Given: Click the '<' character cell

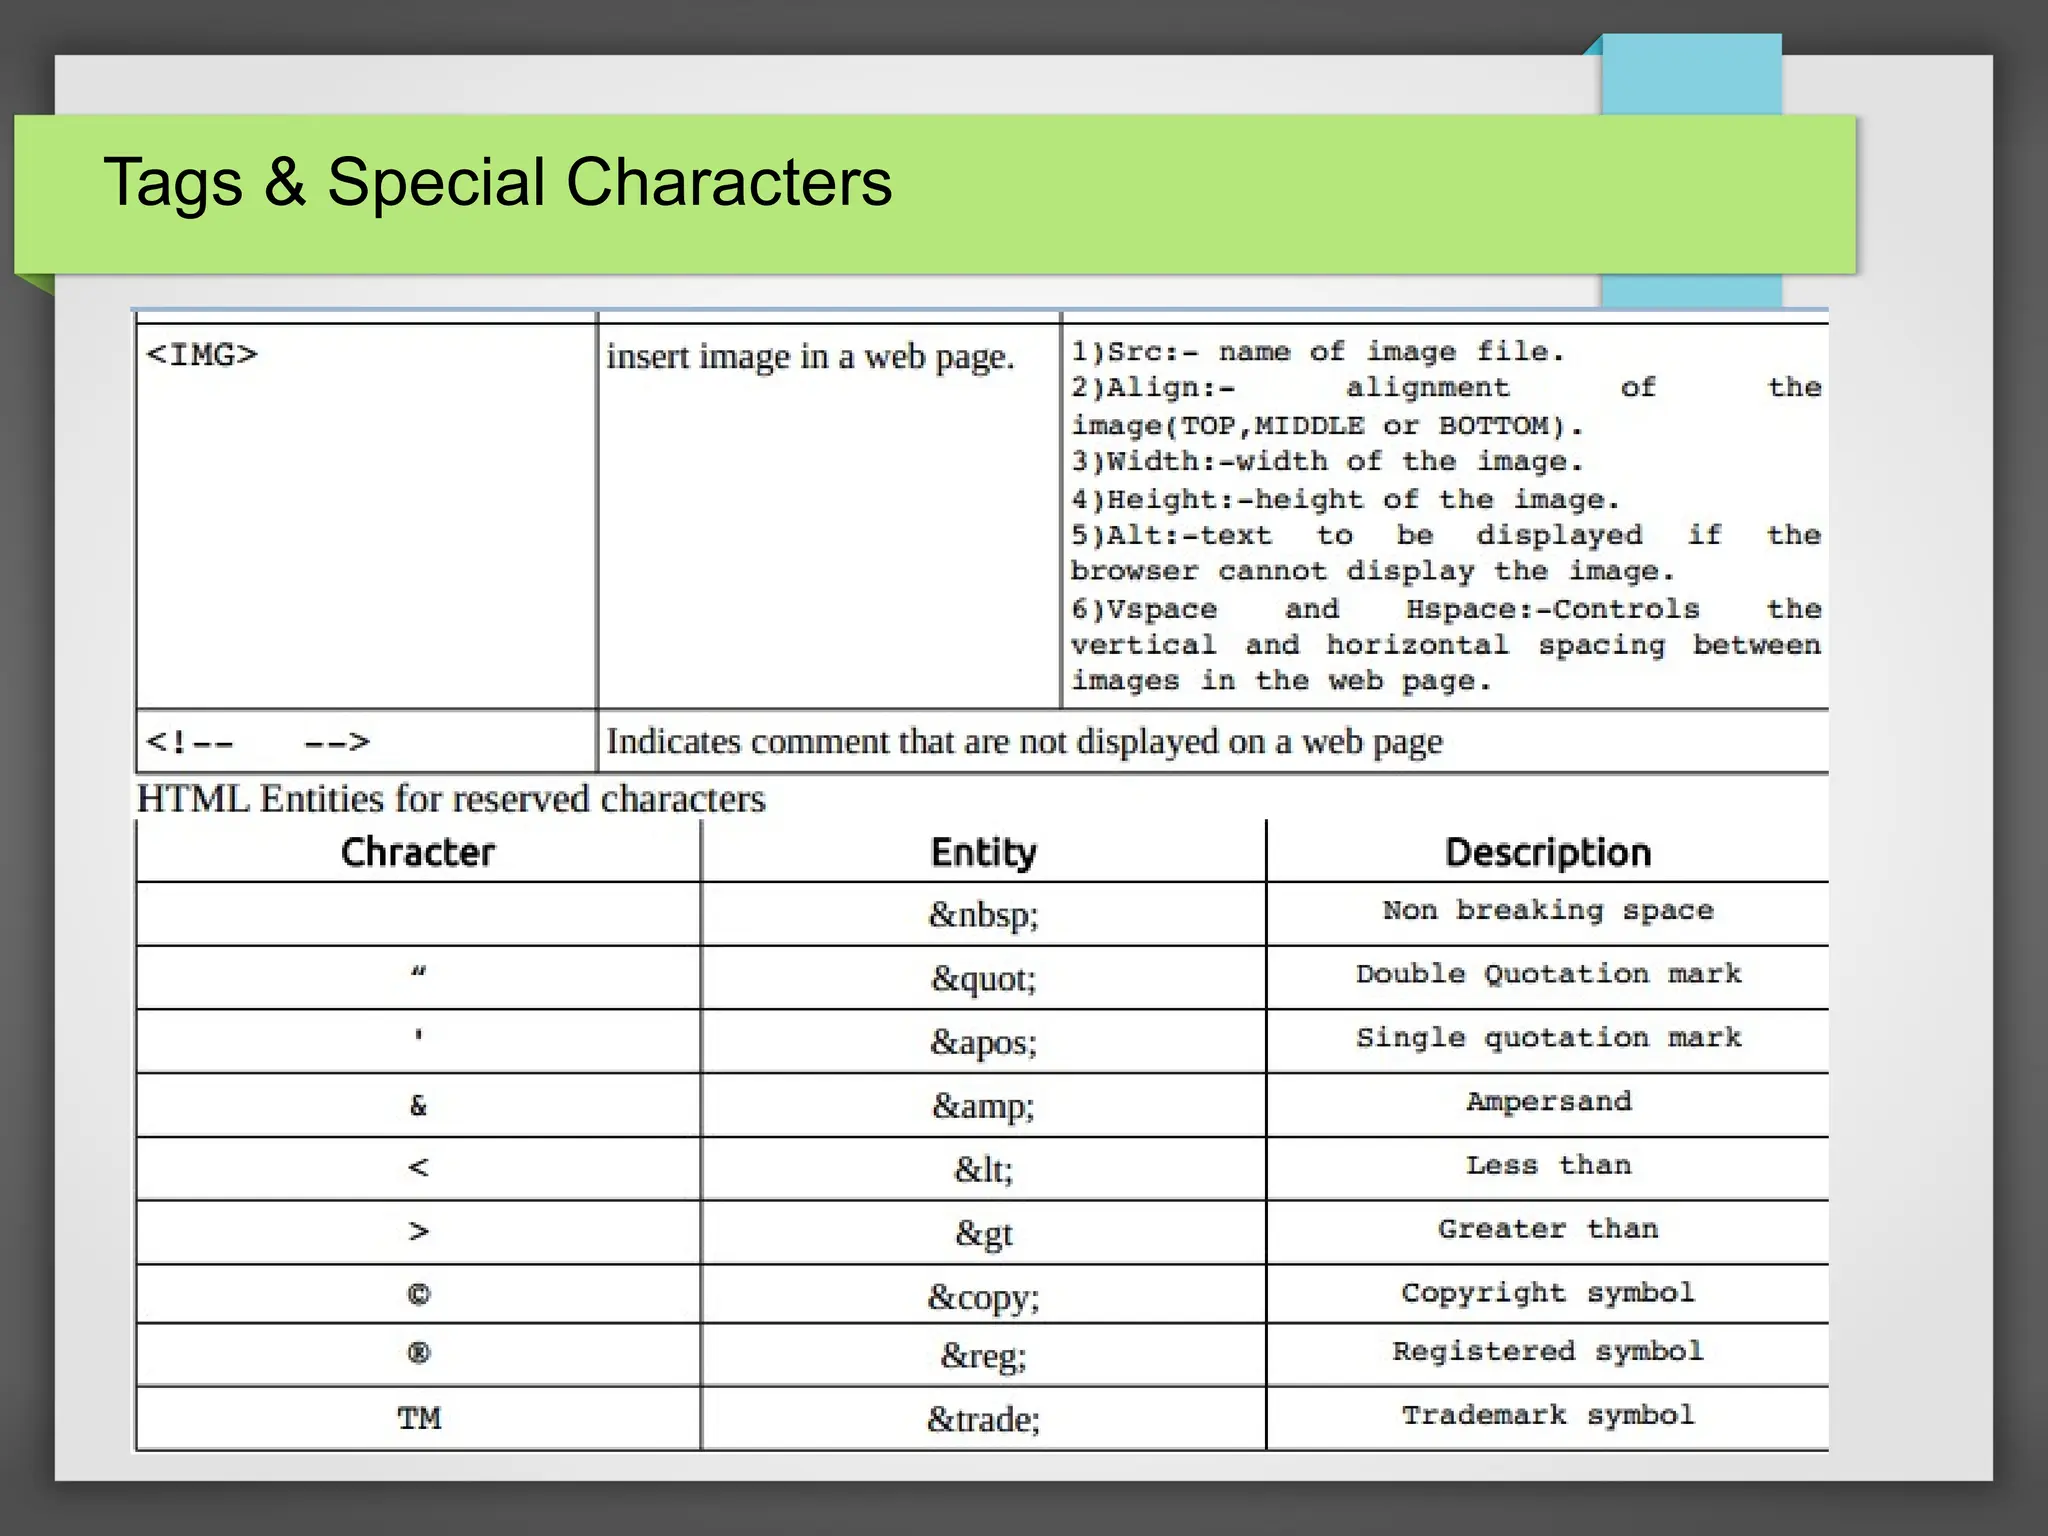Looking at the screenshot, I should click(418, 1168).
